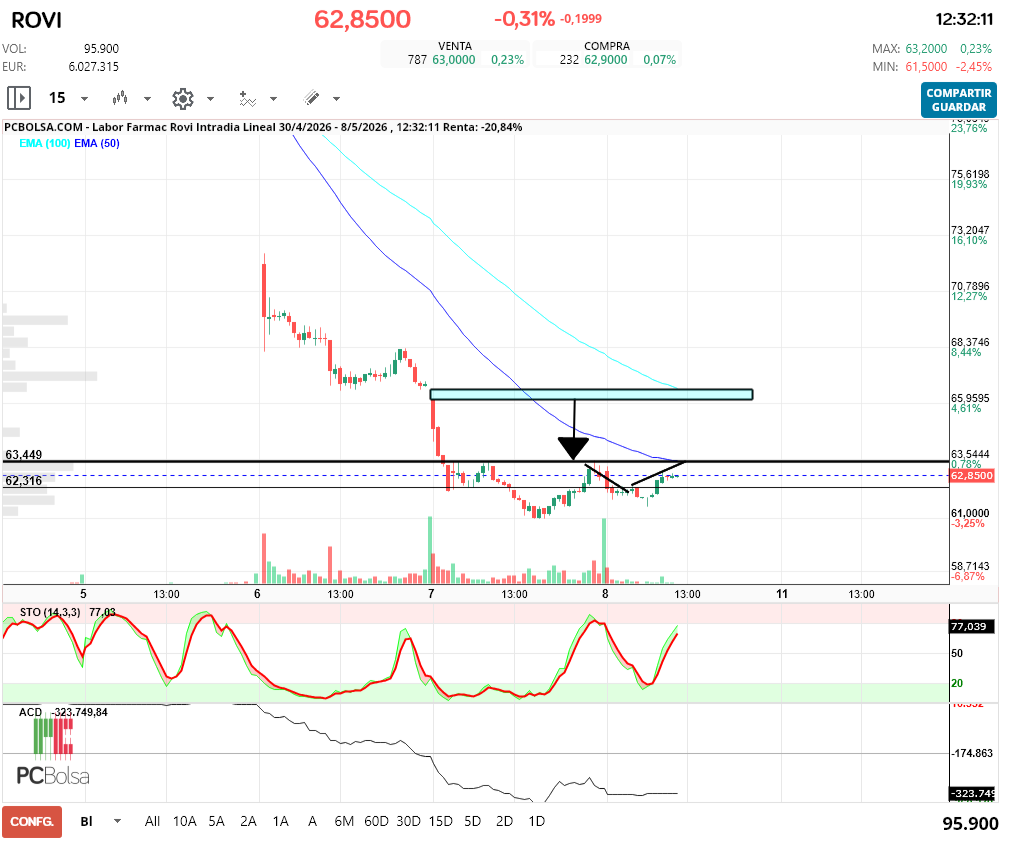Select the 6M time range
1012x843 pixels.
[344, 821]
